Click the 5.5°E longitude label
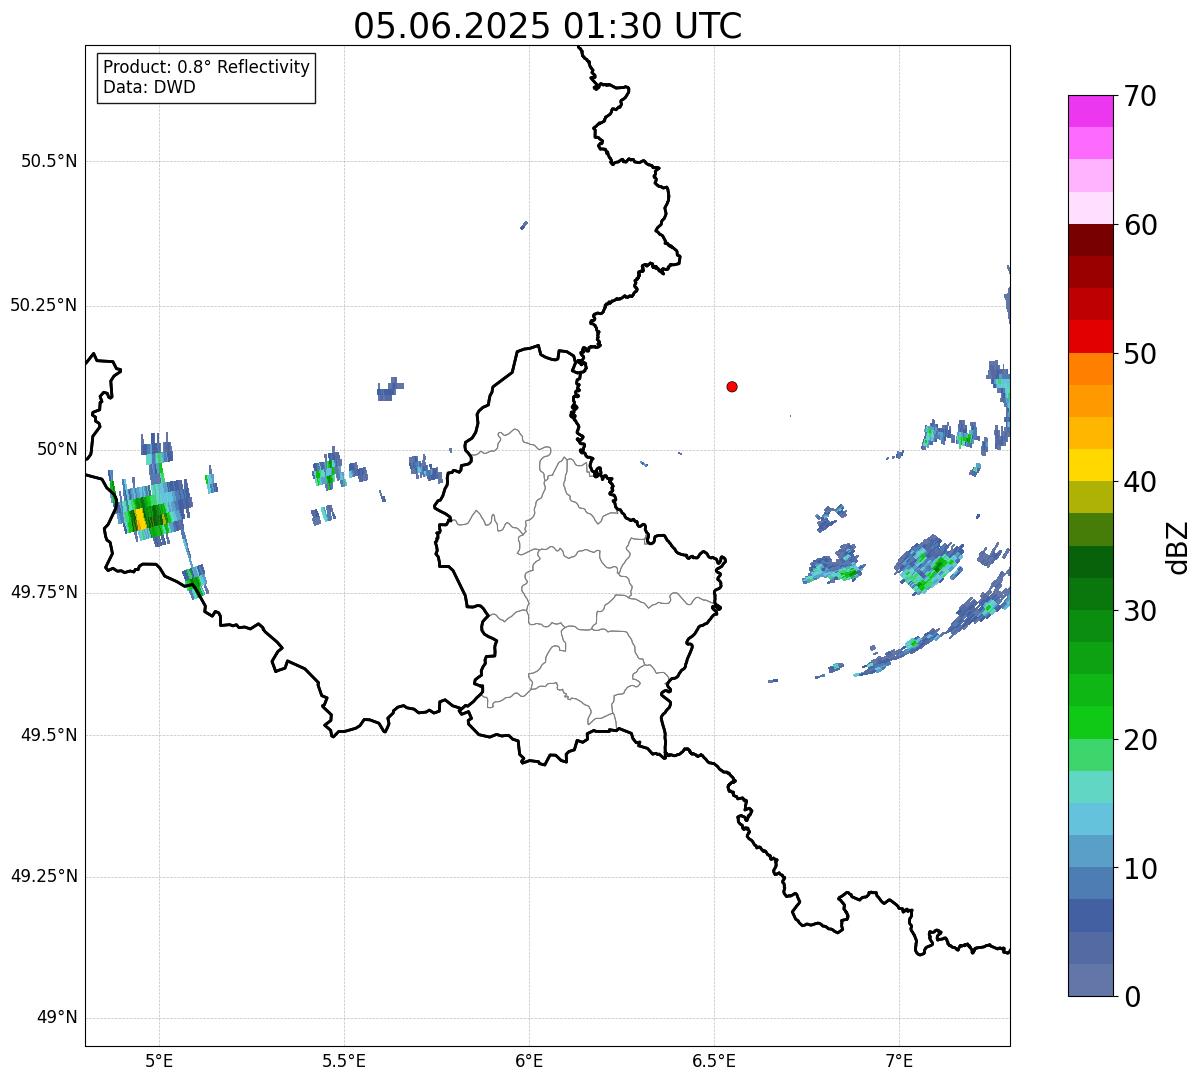 344,1060
